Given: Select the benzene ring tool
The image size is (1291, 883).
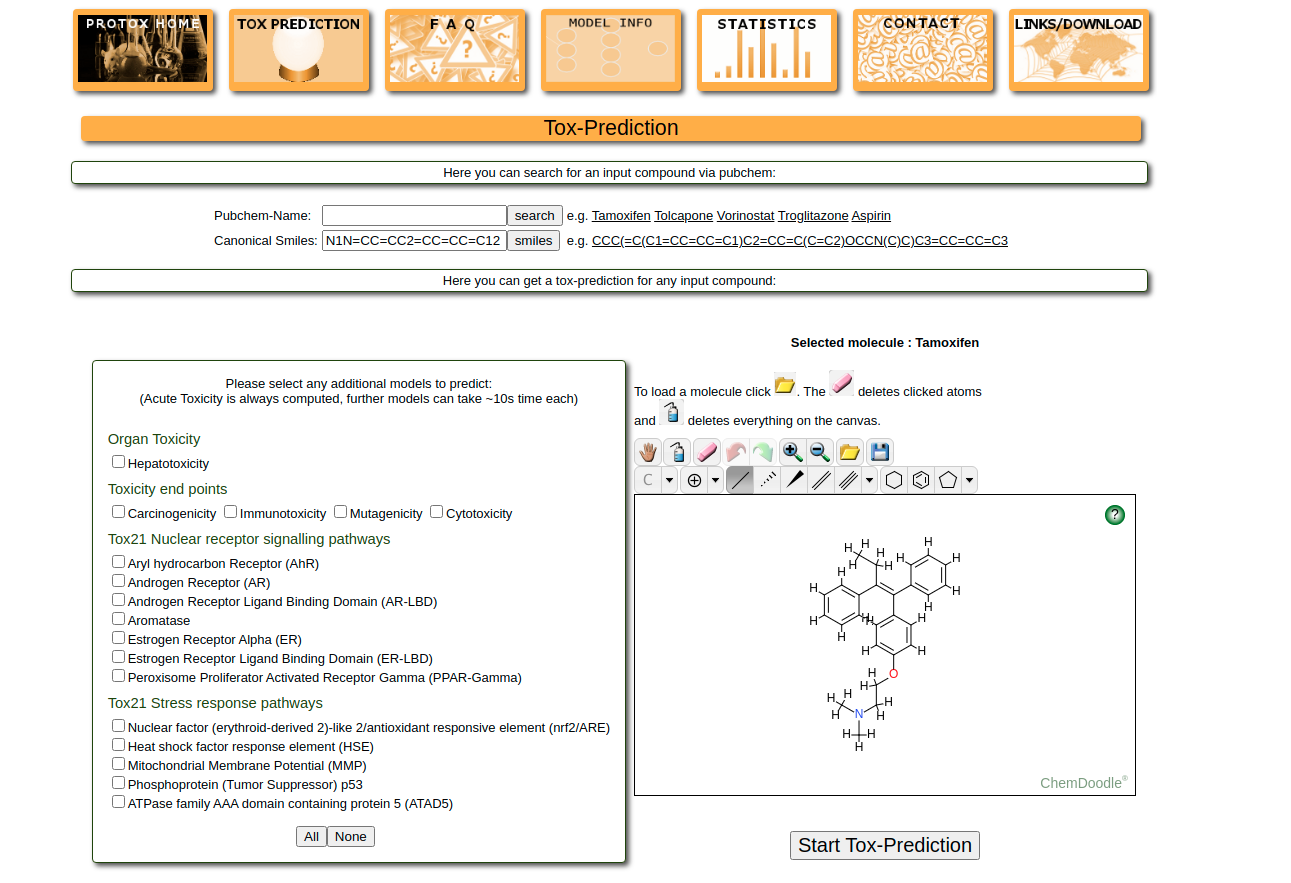Looking at the screenshot, I should [x=921, y=480].
